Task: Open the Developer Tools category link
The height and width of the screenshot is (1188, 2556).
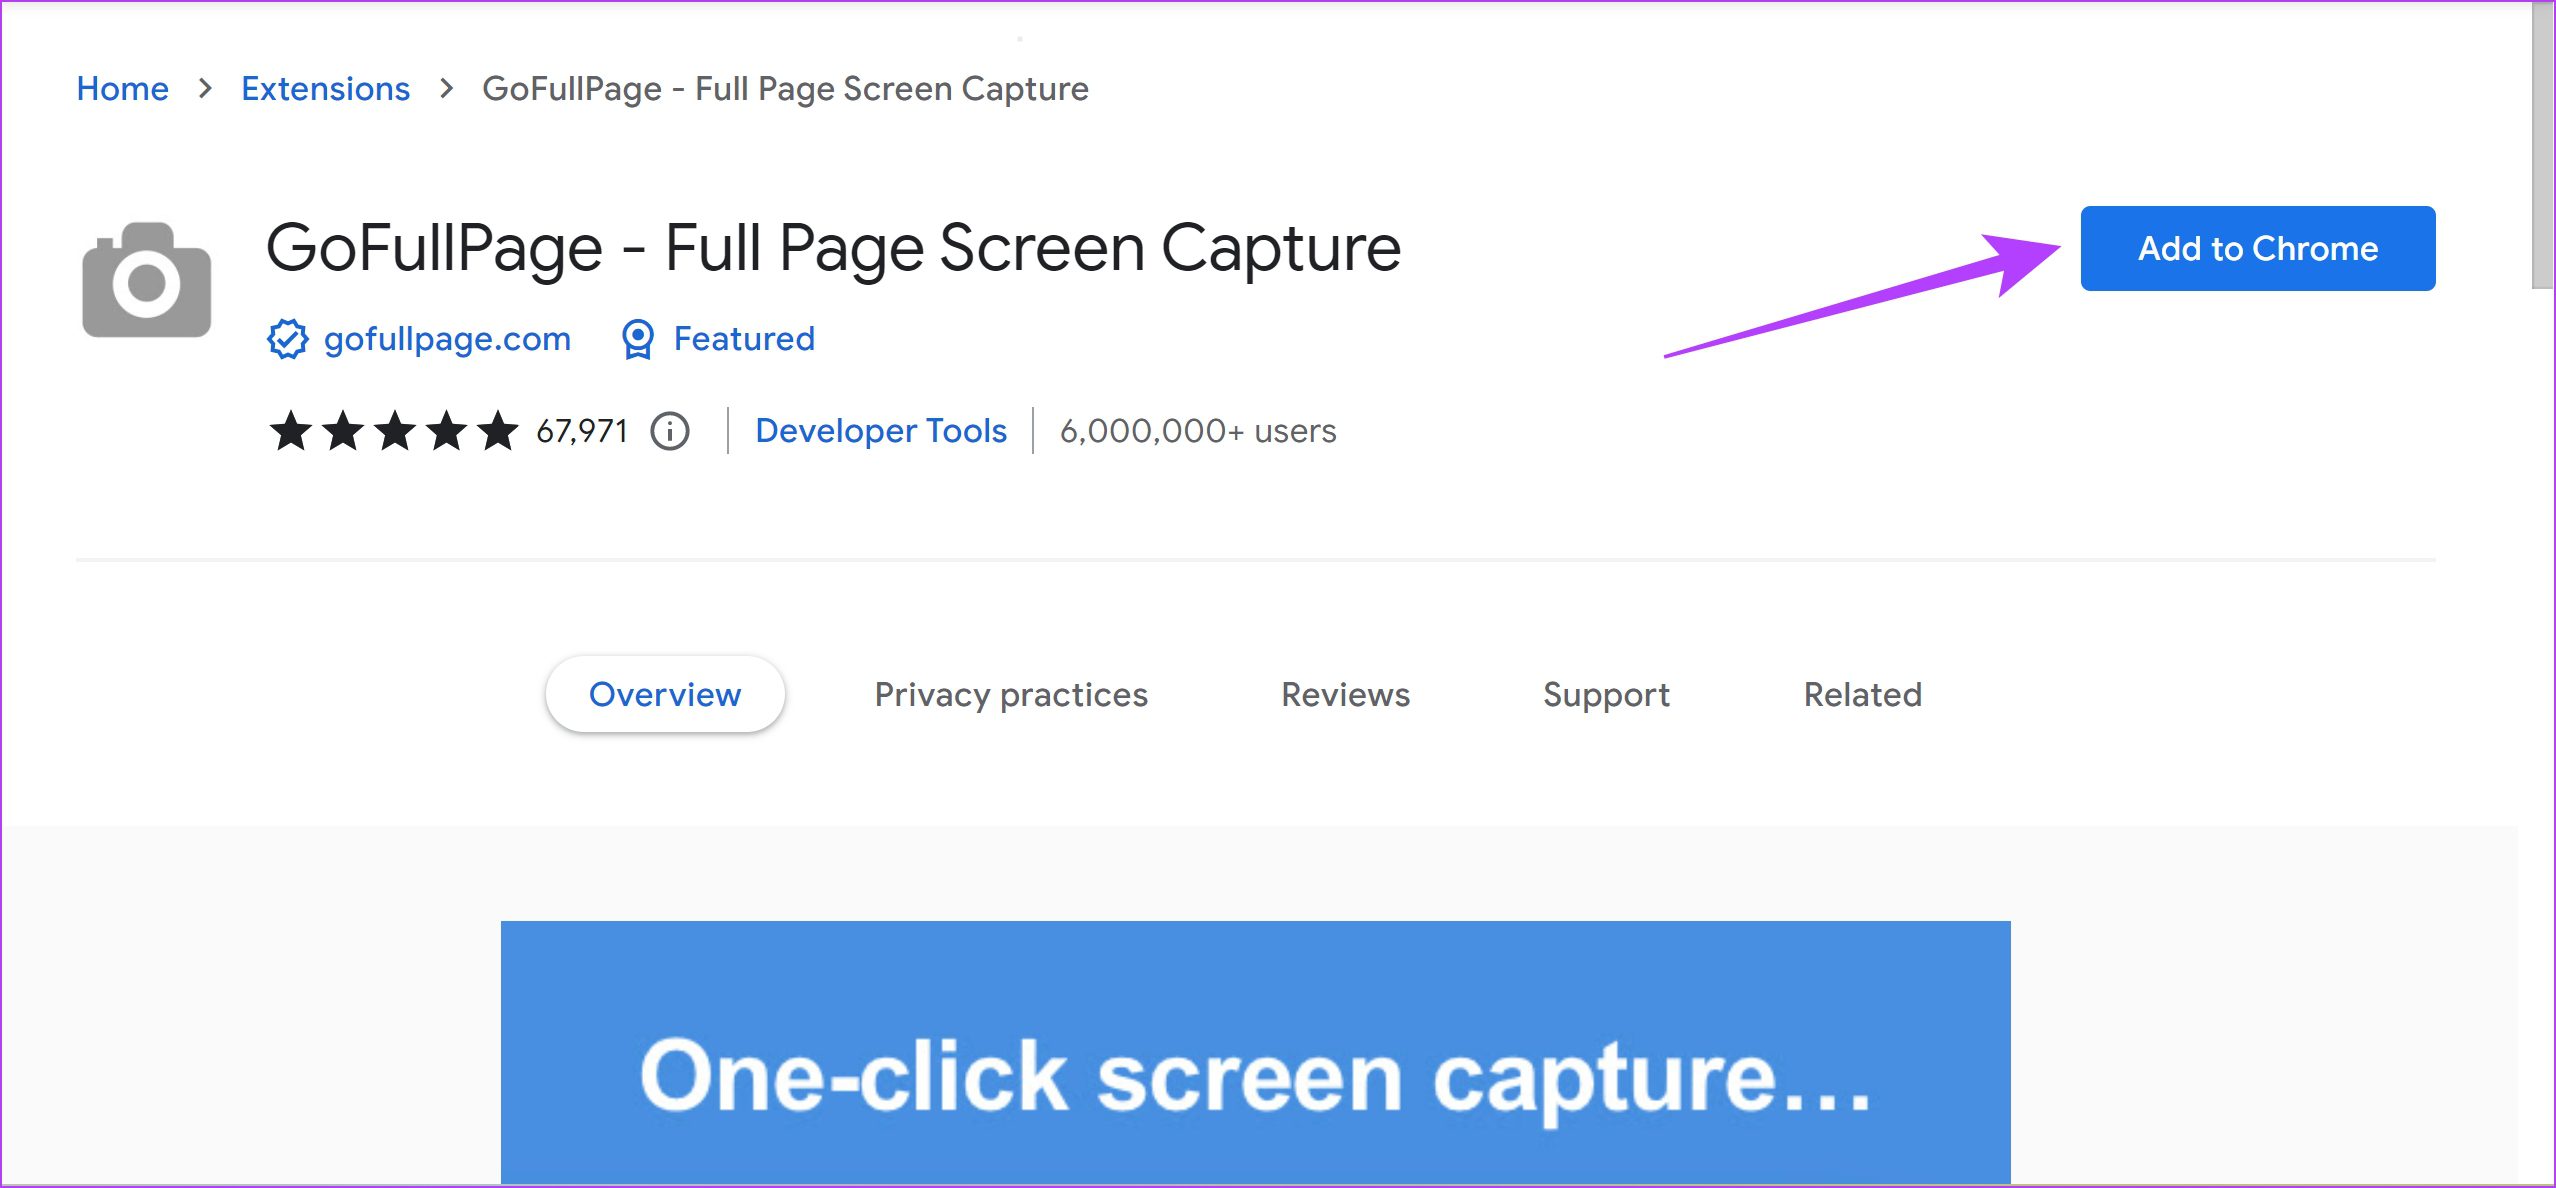Action: 881,431
